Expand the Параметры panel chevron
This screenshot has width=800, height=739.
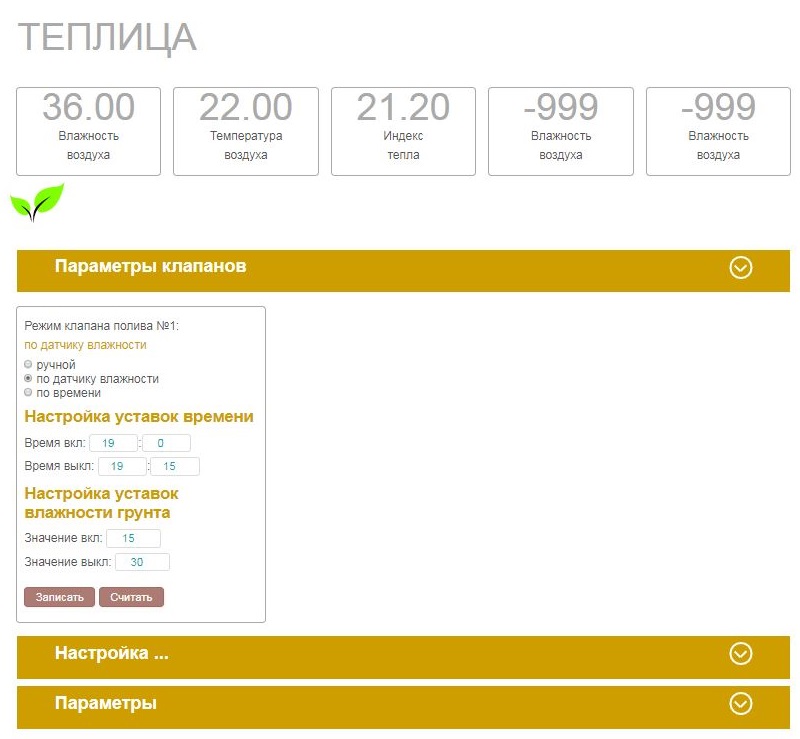740,703
